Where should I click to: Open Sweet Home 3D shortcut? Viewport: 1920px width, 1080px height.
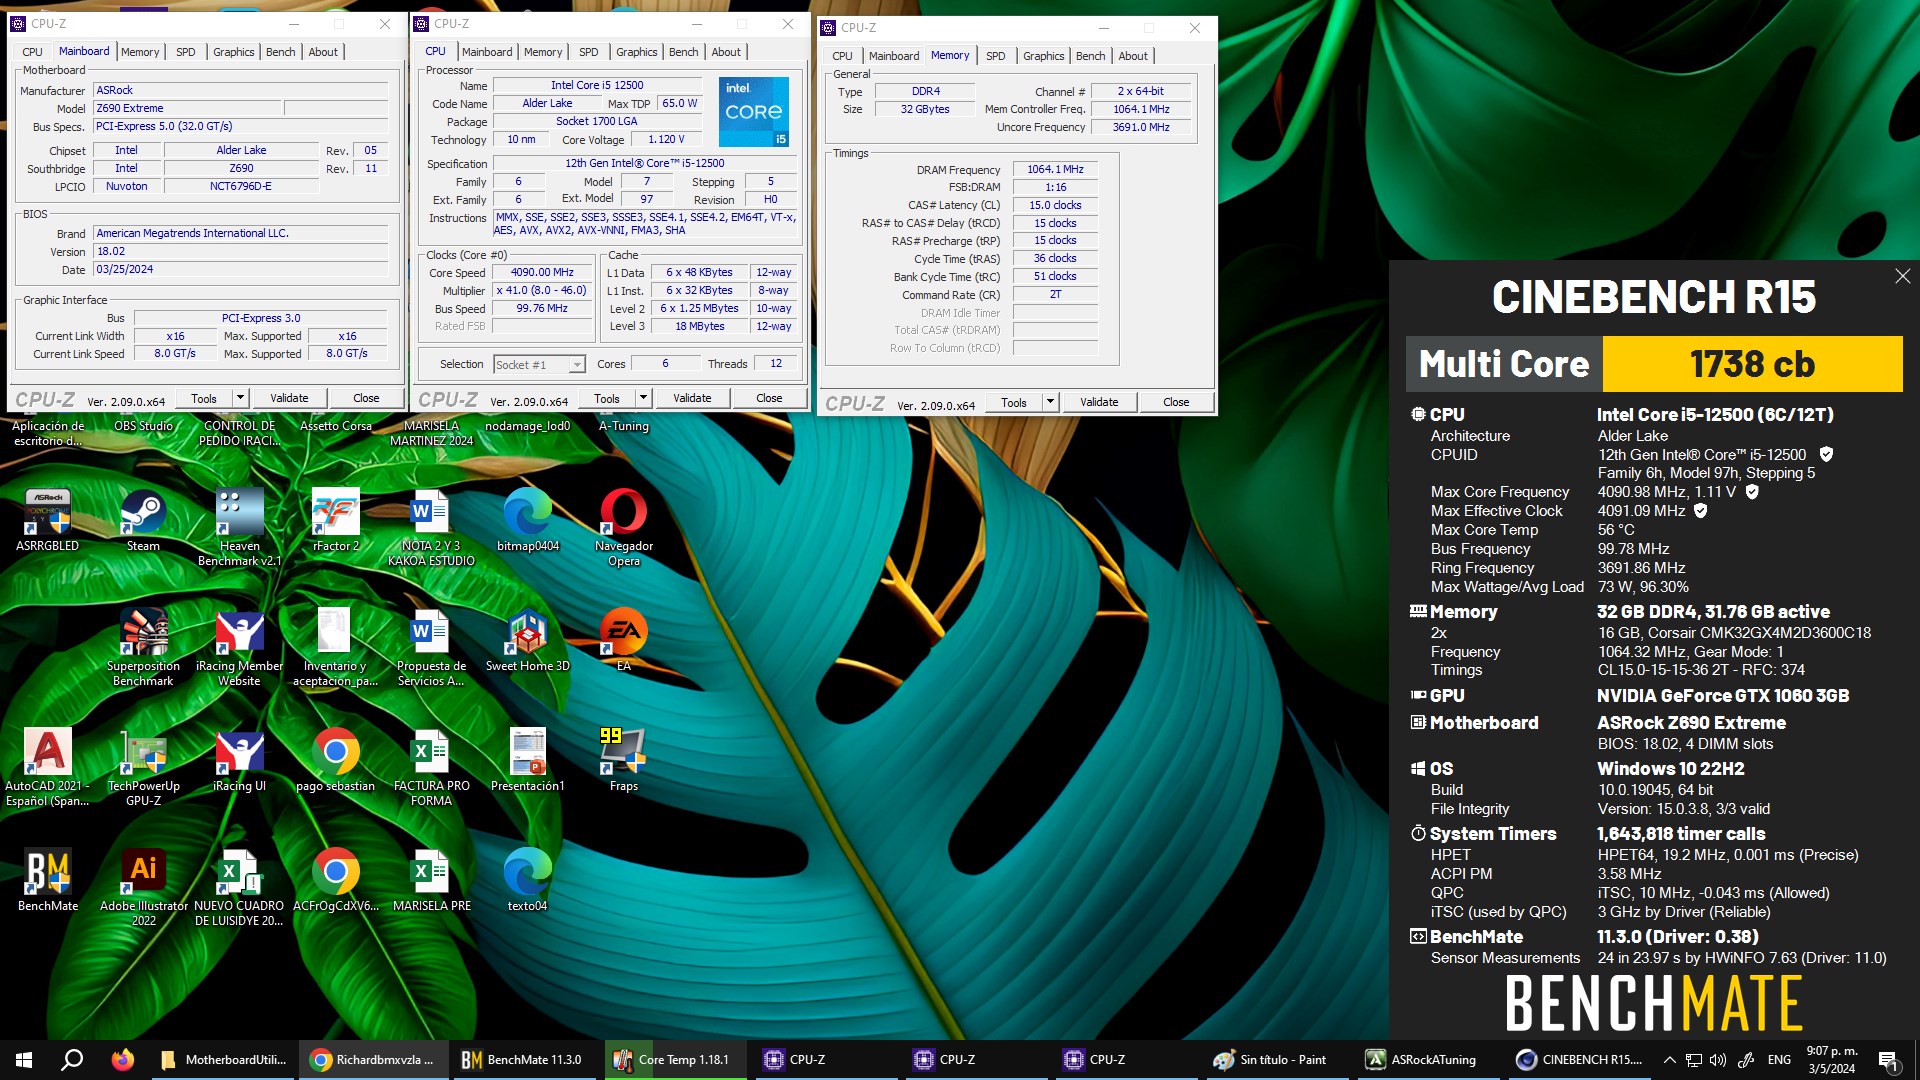coord(527,640)
